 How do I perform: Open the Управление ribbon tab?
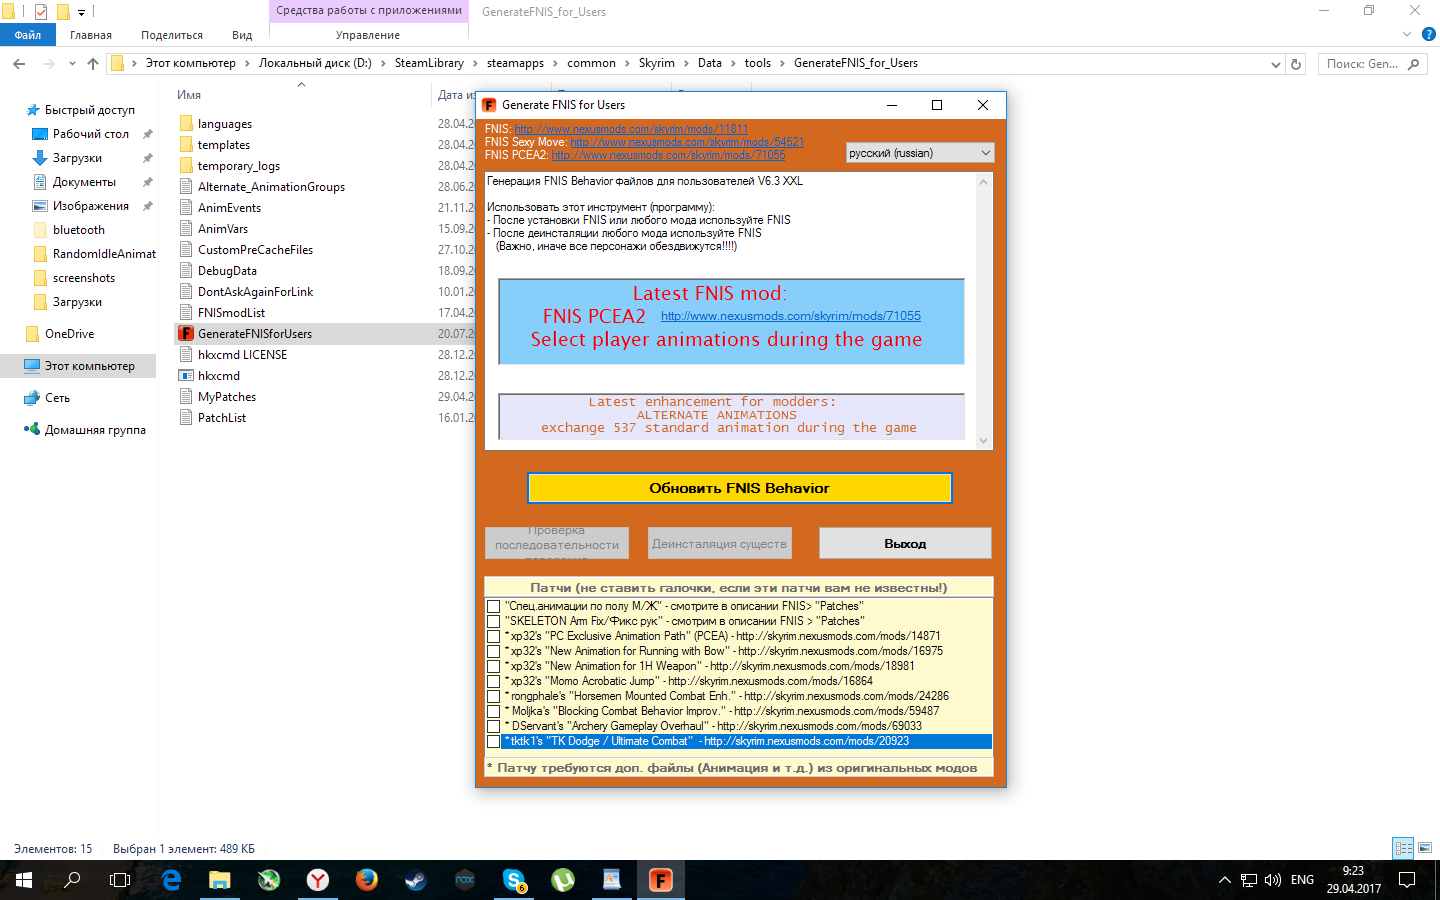pyautogui.click(x=368, y=35)
